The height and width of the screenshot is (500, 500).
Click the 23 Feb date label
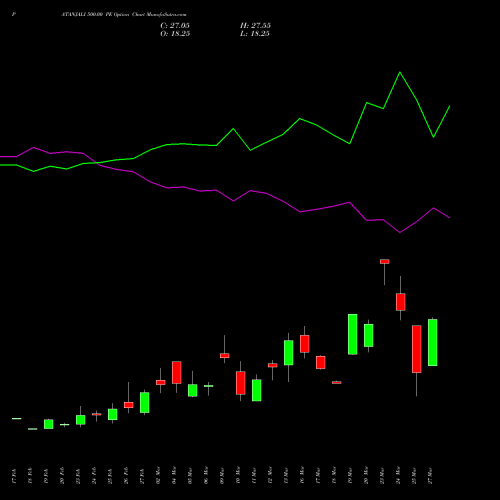tap(78, 476)
